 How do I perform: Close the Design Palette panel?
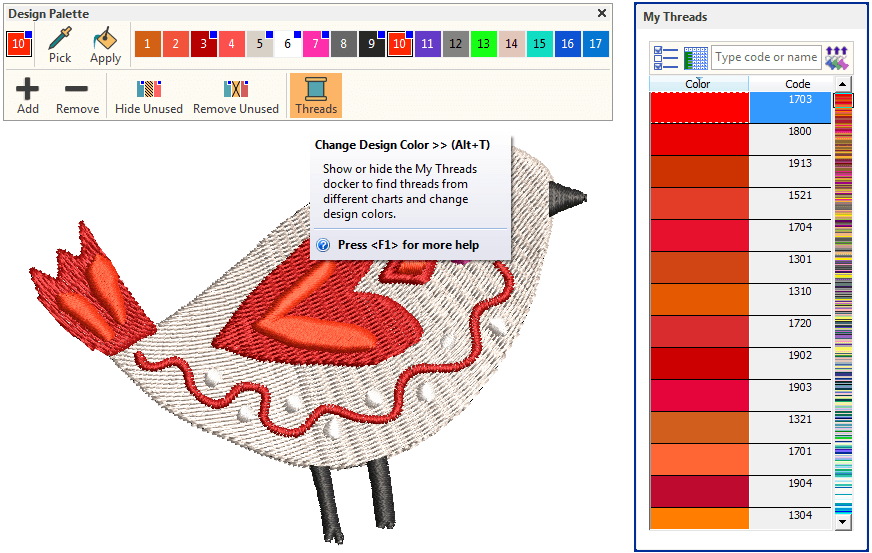601,13
